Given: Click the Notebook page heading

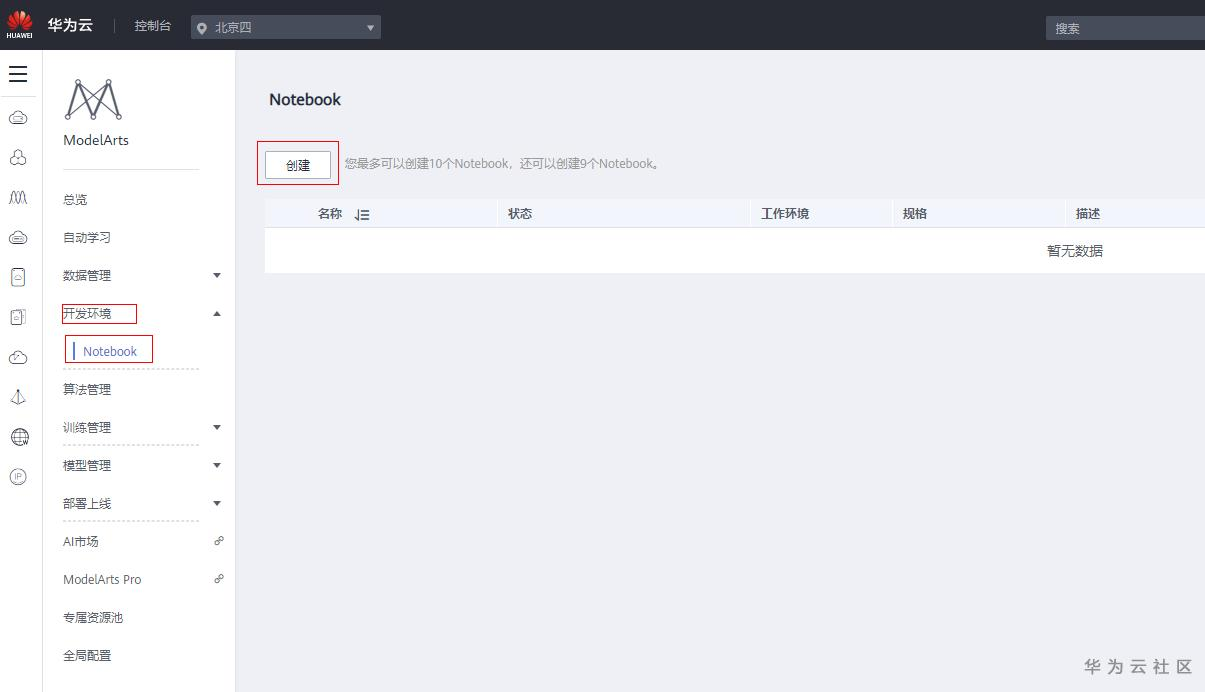Looking at the screenshot, I should (305, 100).
